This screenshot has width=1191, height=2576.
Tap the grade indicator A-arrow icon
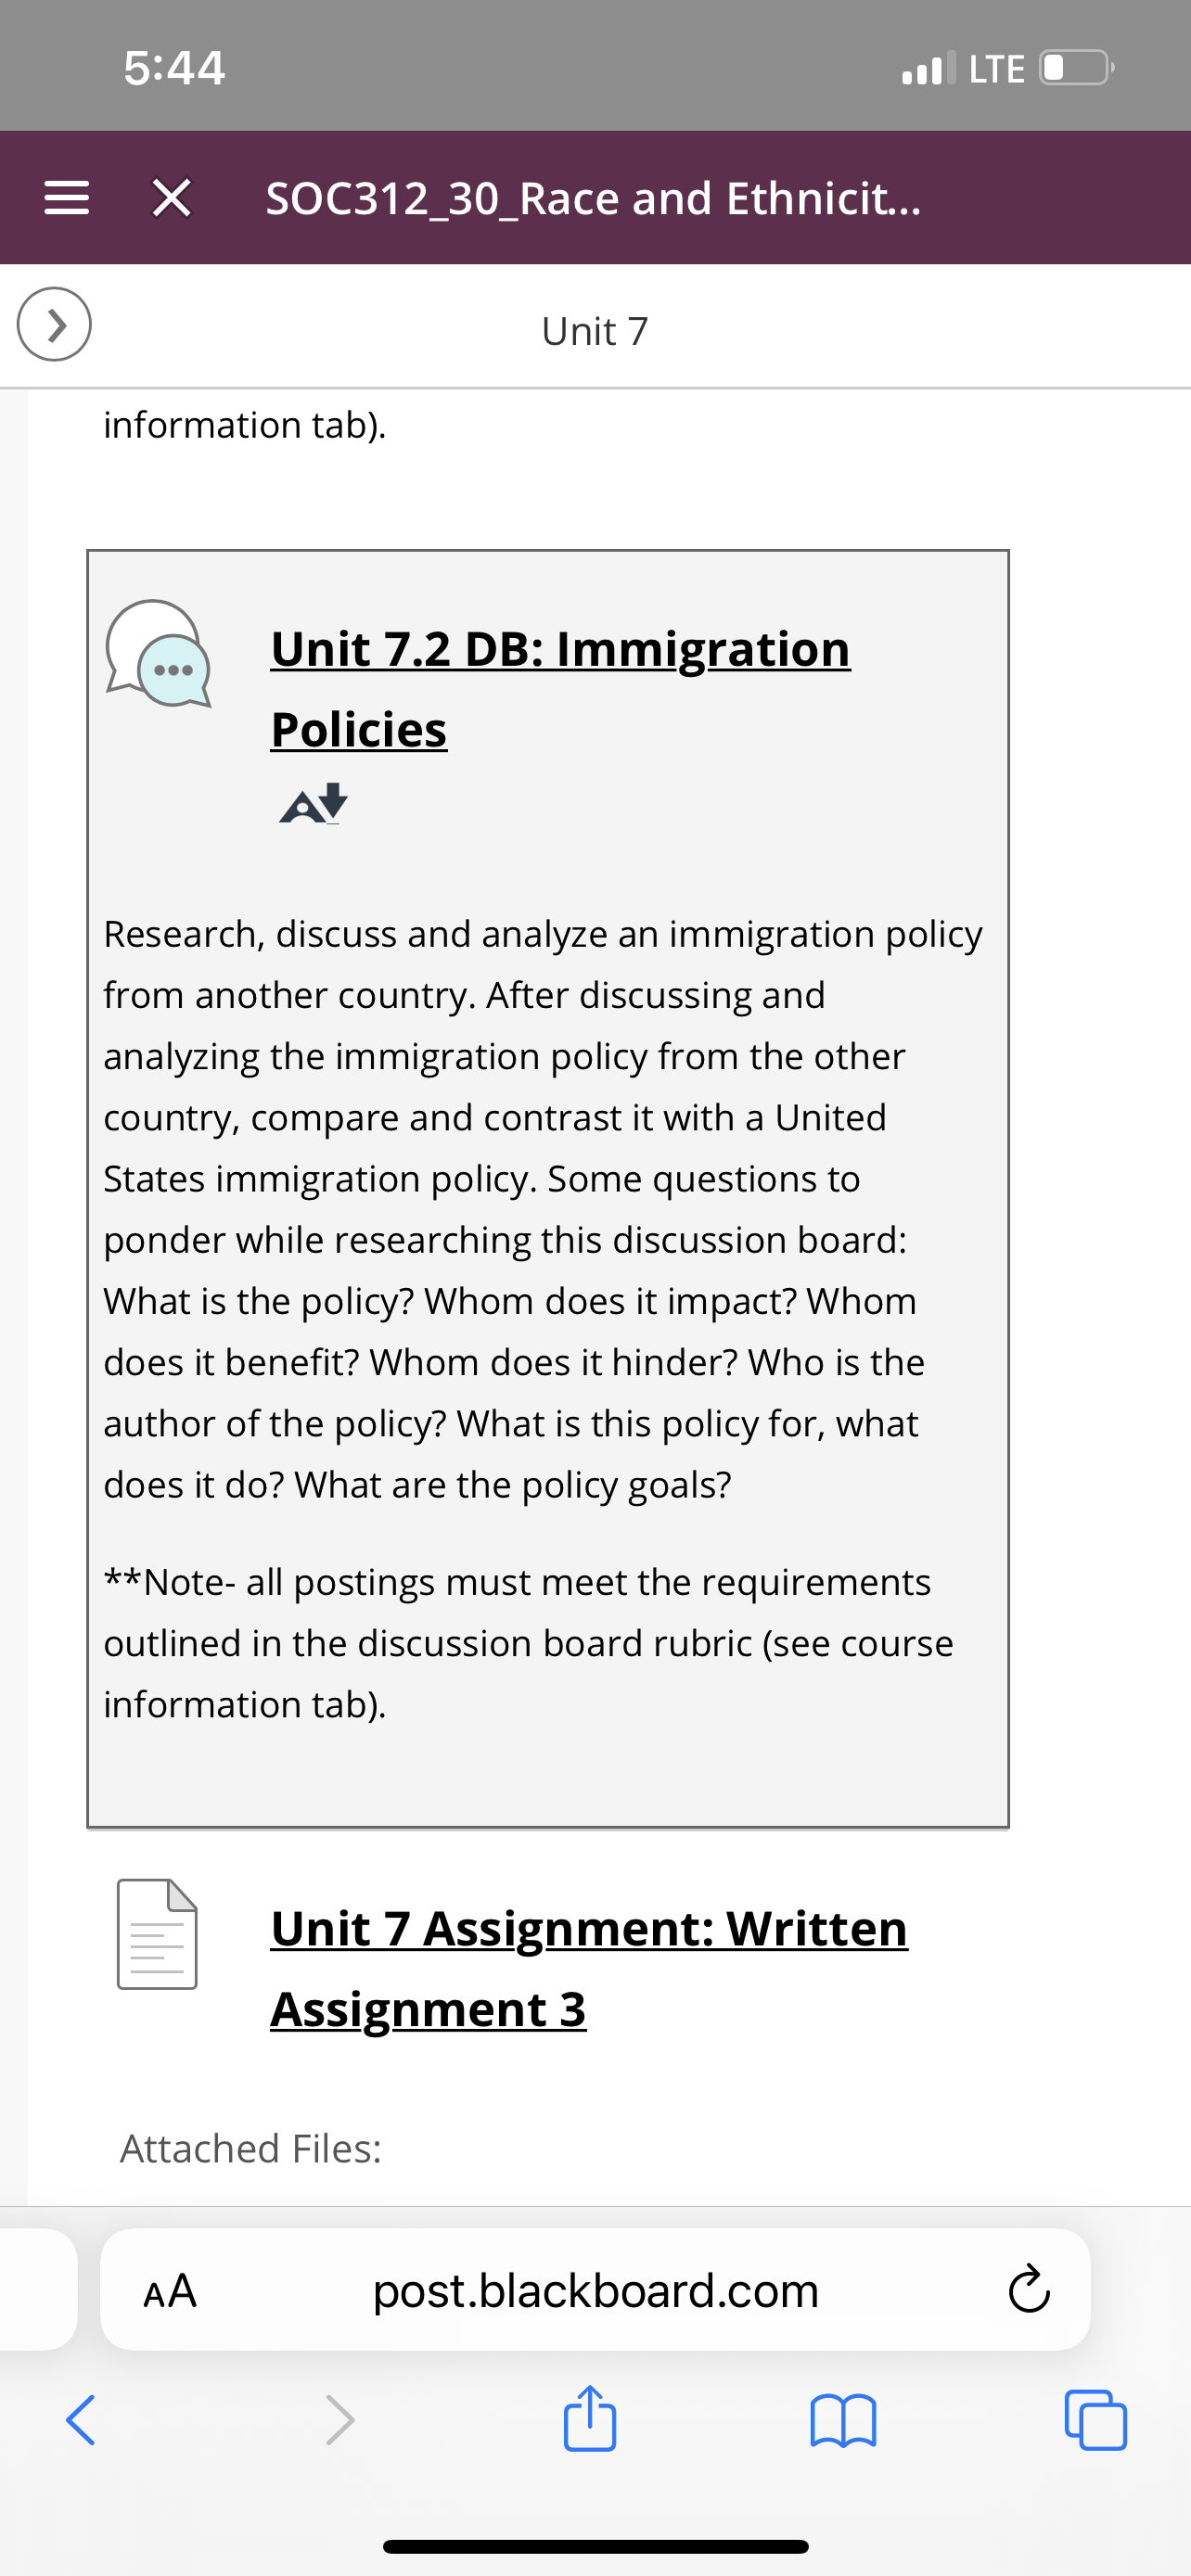pos(313,804)
